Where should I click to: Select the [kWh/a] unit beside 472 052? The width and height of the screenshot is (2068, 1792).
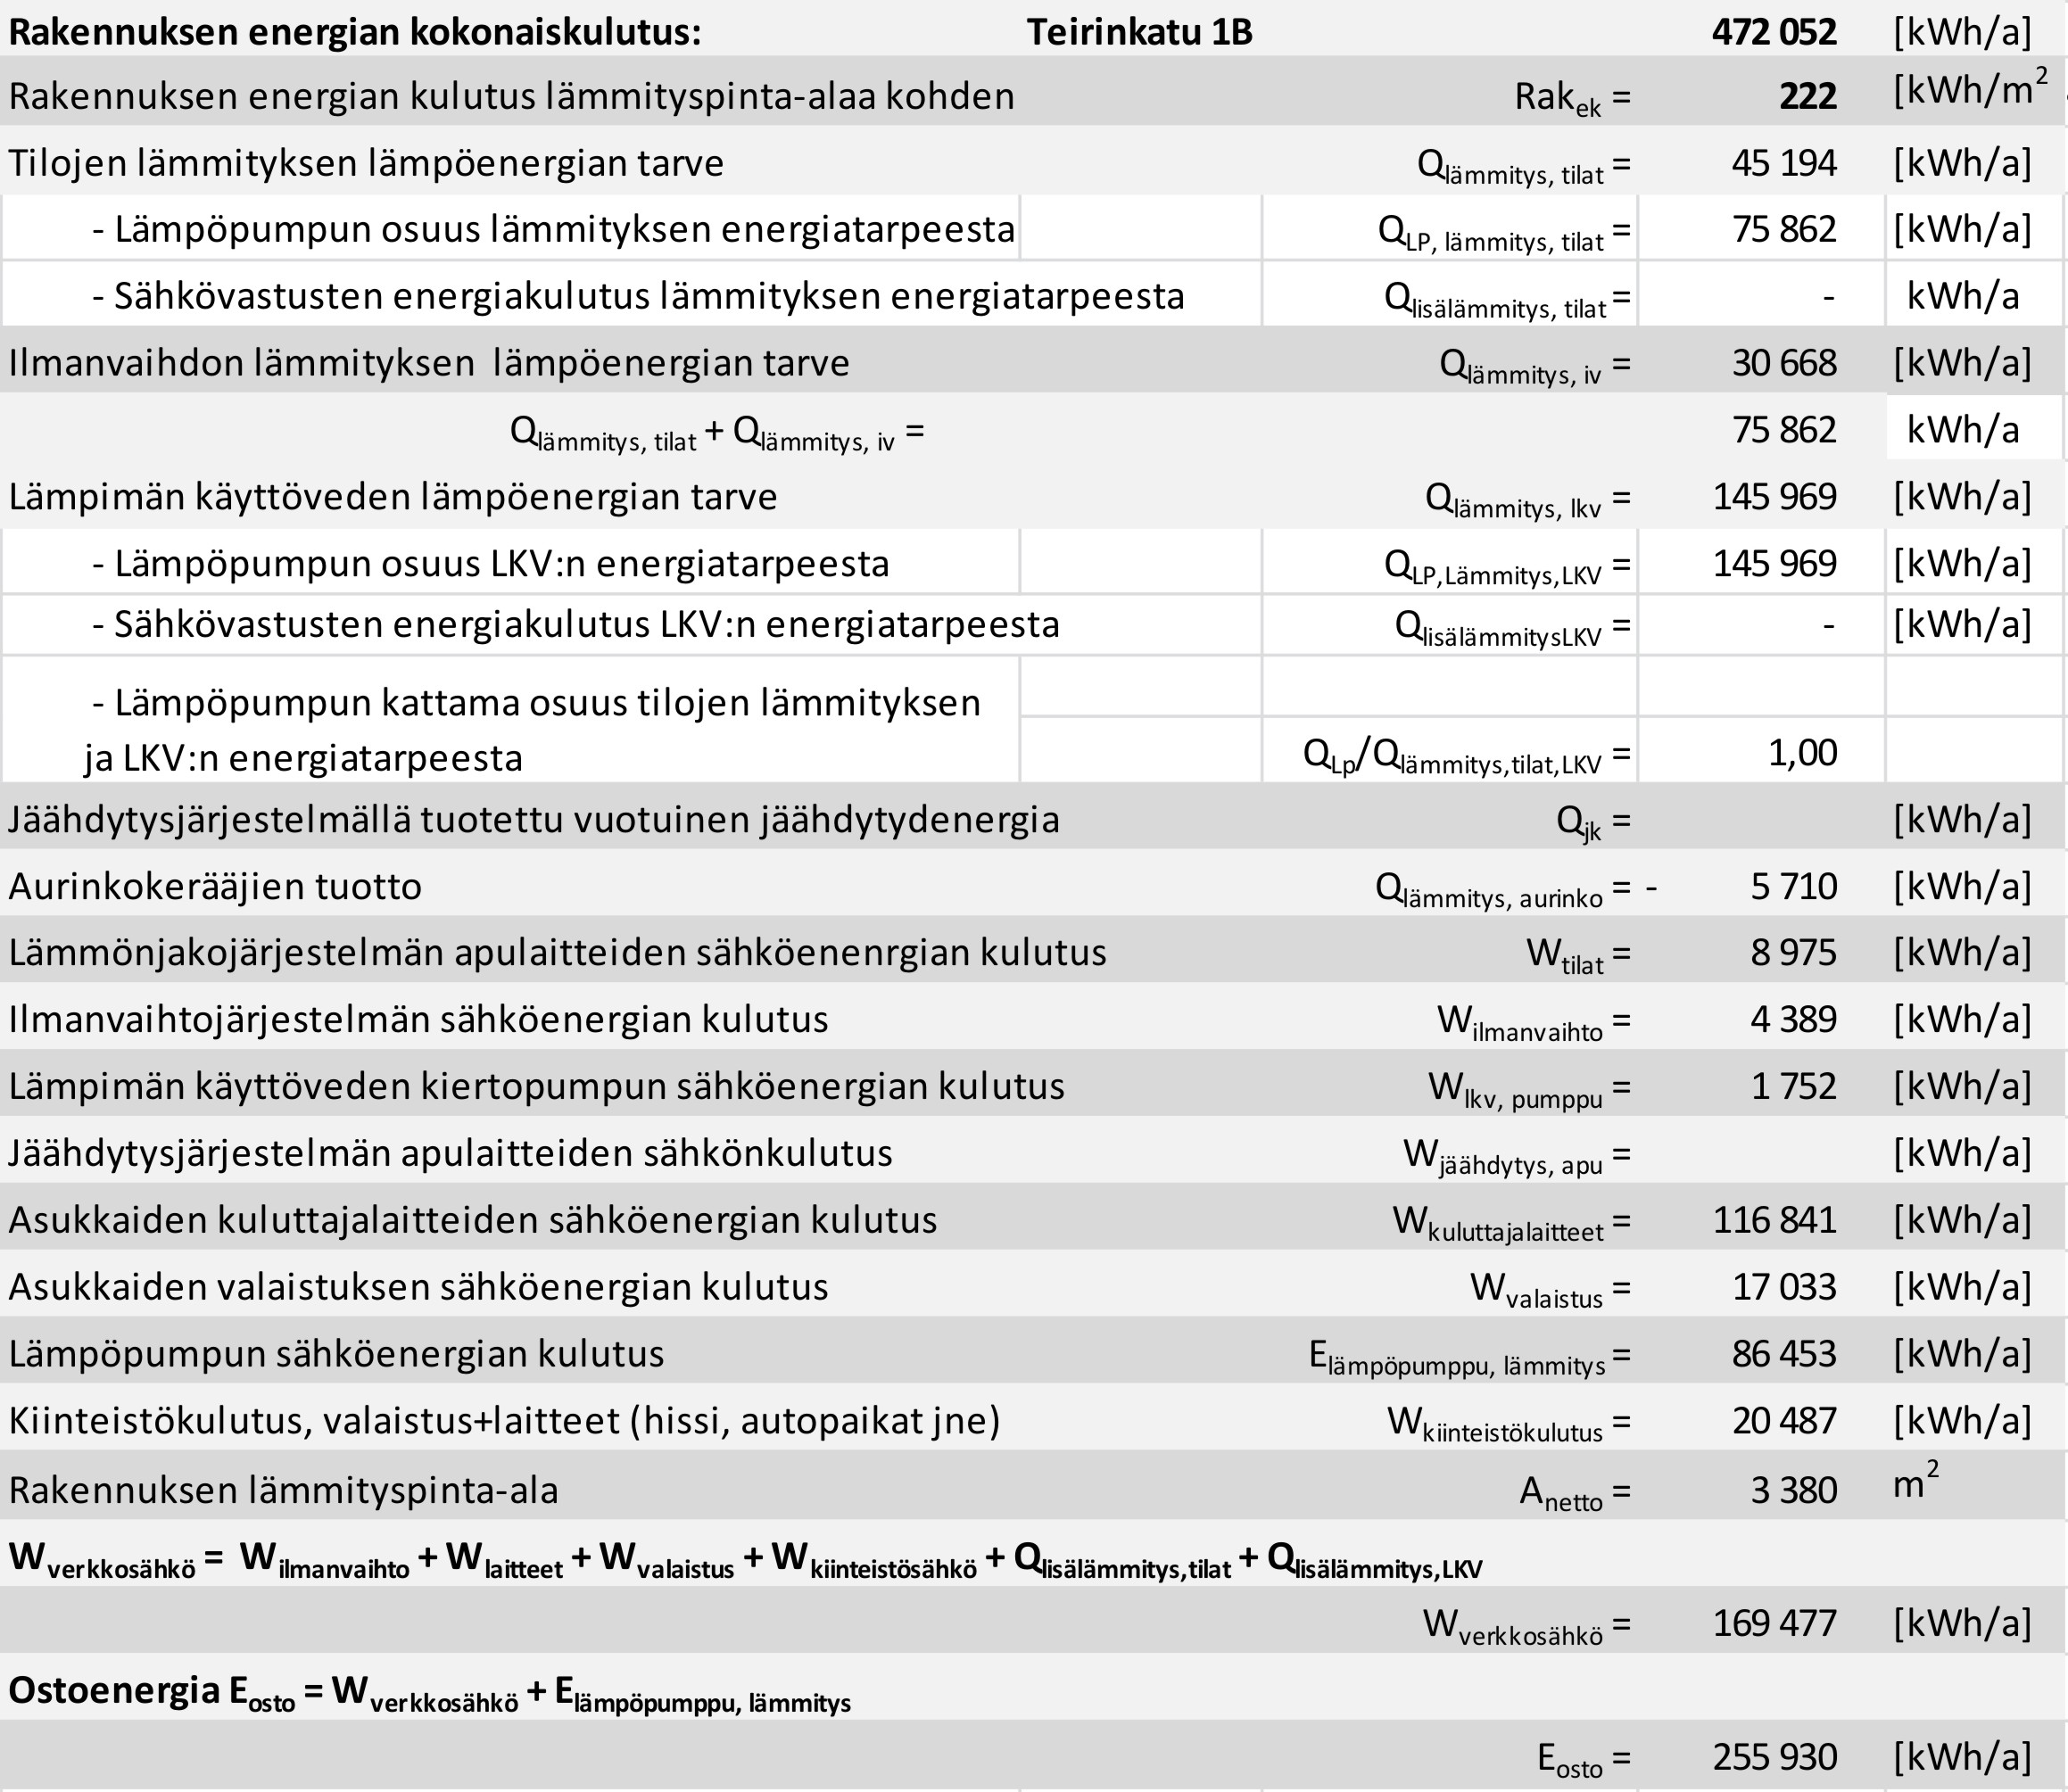[x=1962, y=32]
